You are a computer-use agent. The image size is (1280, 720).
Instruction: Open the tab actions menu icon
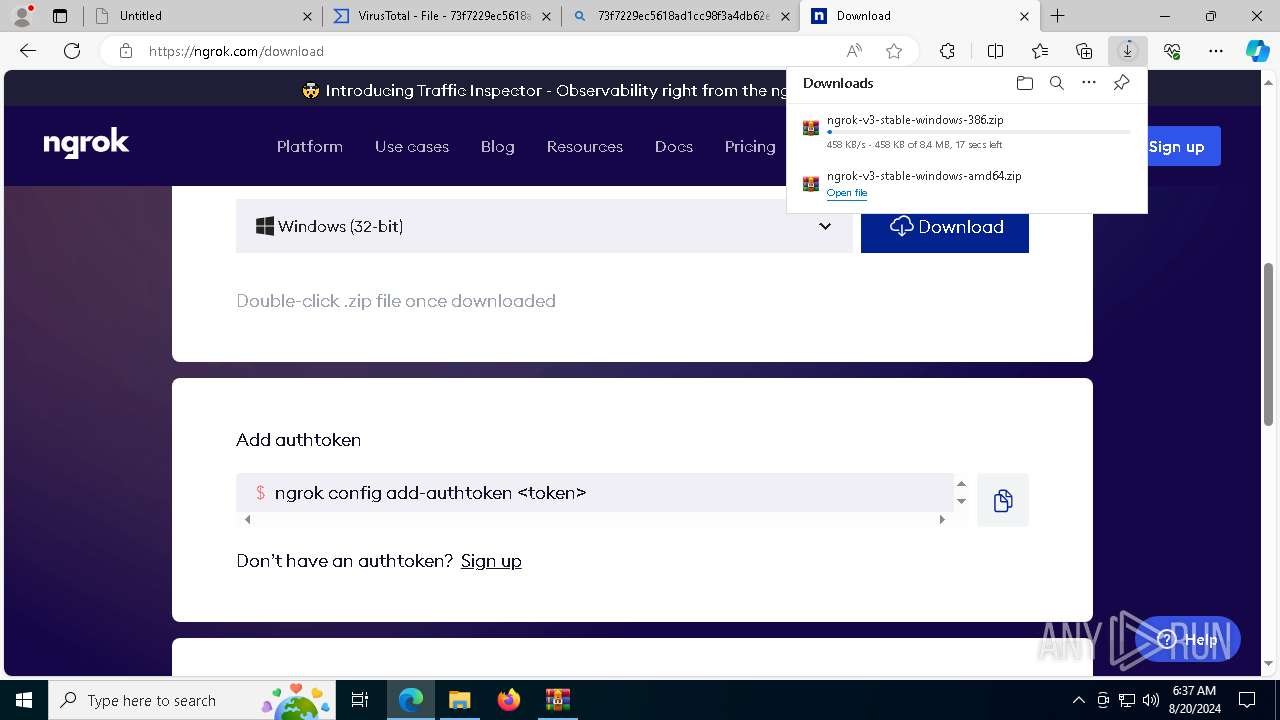pyautogui.click(x=60, y=16)
